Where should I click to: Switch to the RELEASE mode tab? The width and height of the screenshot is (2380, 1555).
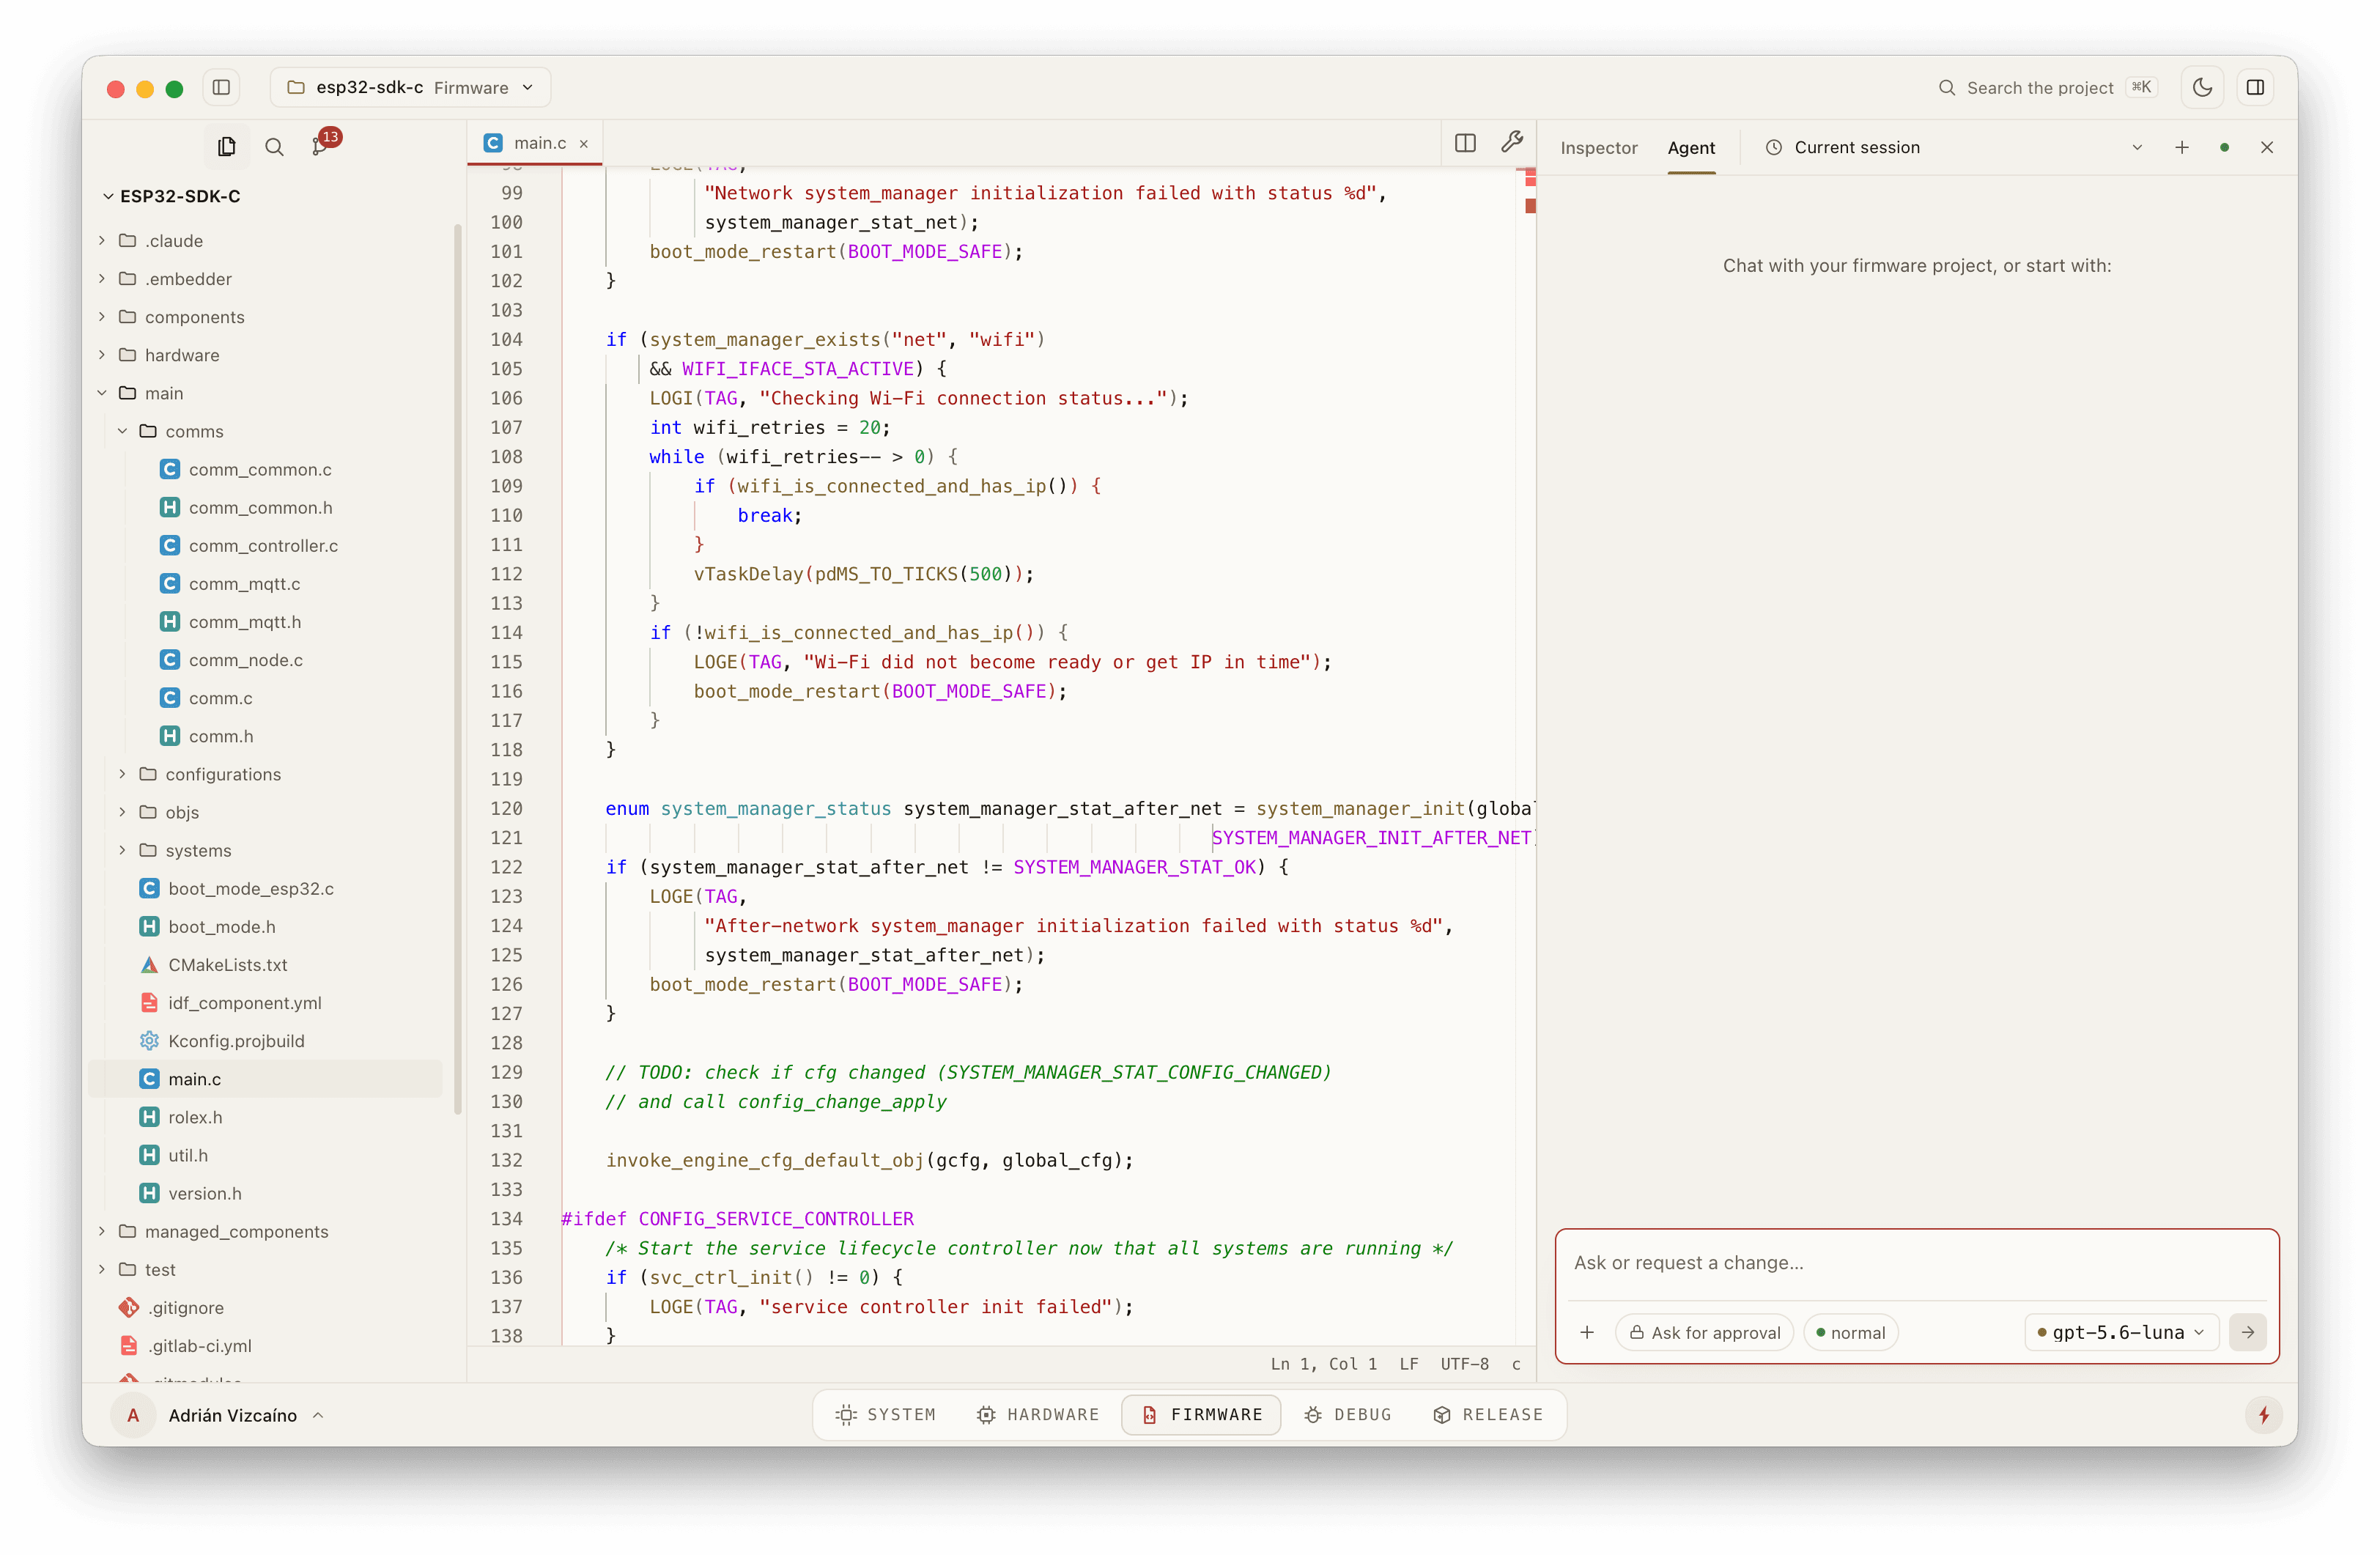(1489, 1414)
